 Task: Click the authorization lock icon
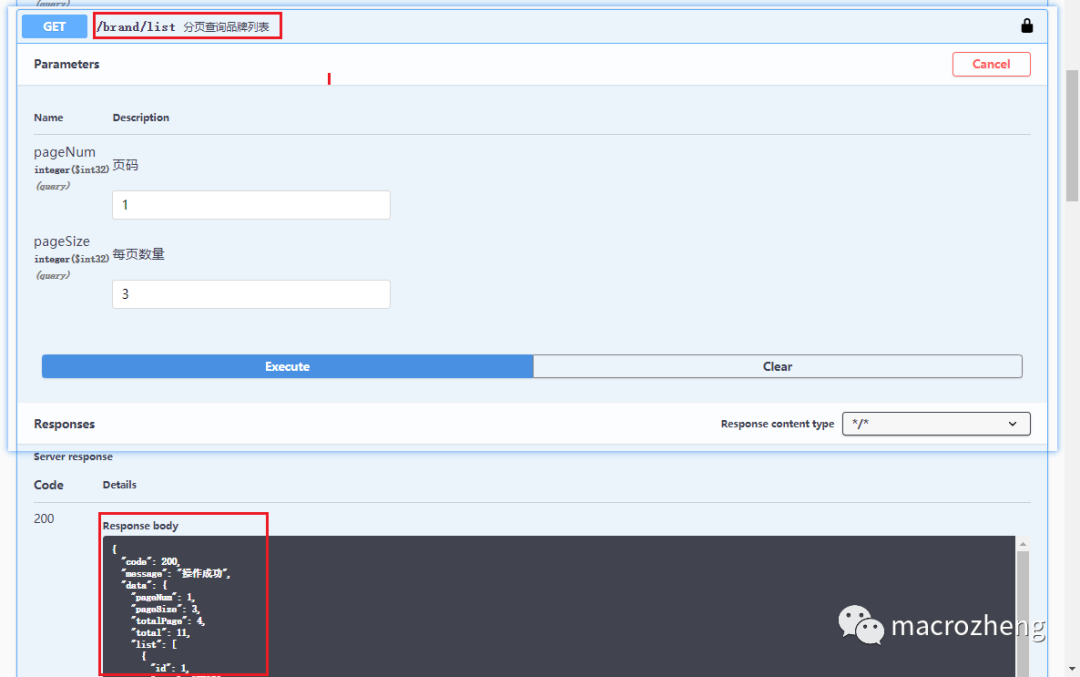point(1026,26)
